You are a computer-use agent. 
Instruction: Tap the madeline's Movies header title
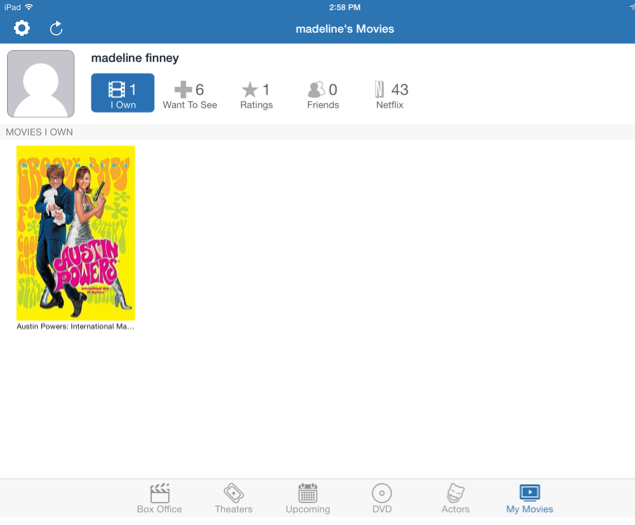click(344, 29)
